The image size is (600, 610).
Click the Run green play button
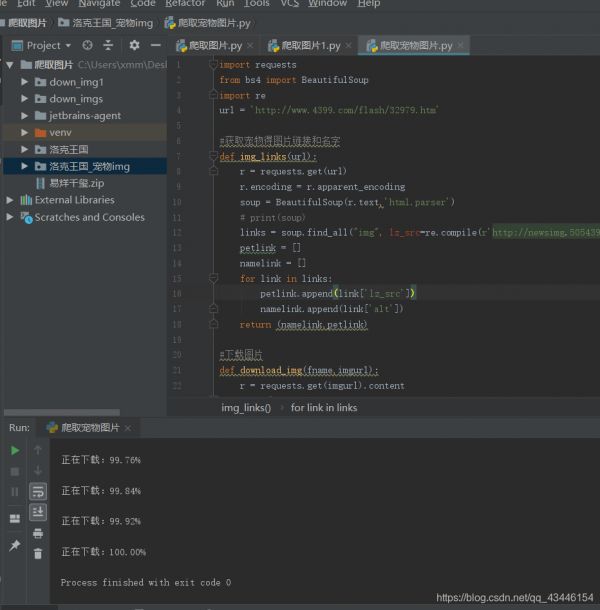click(x=15, y=450)
